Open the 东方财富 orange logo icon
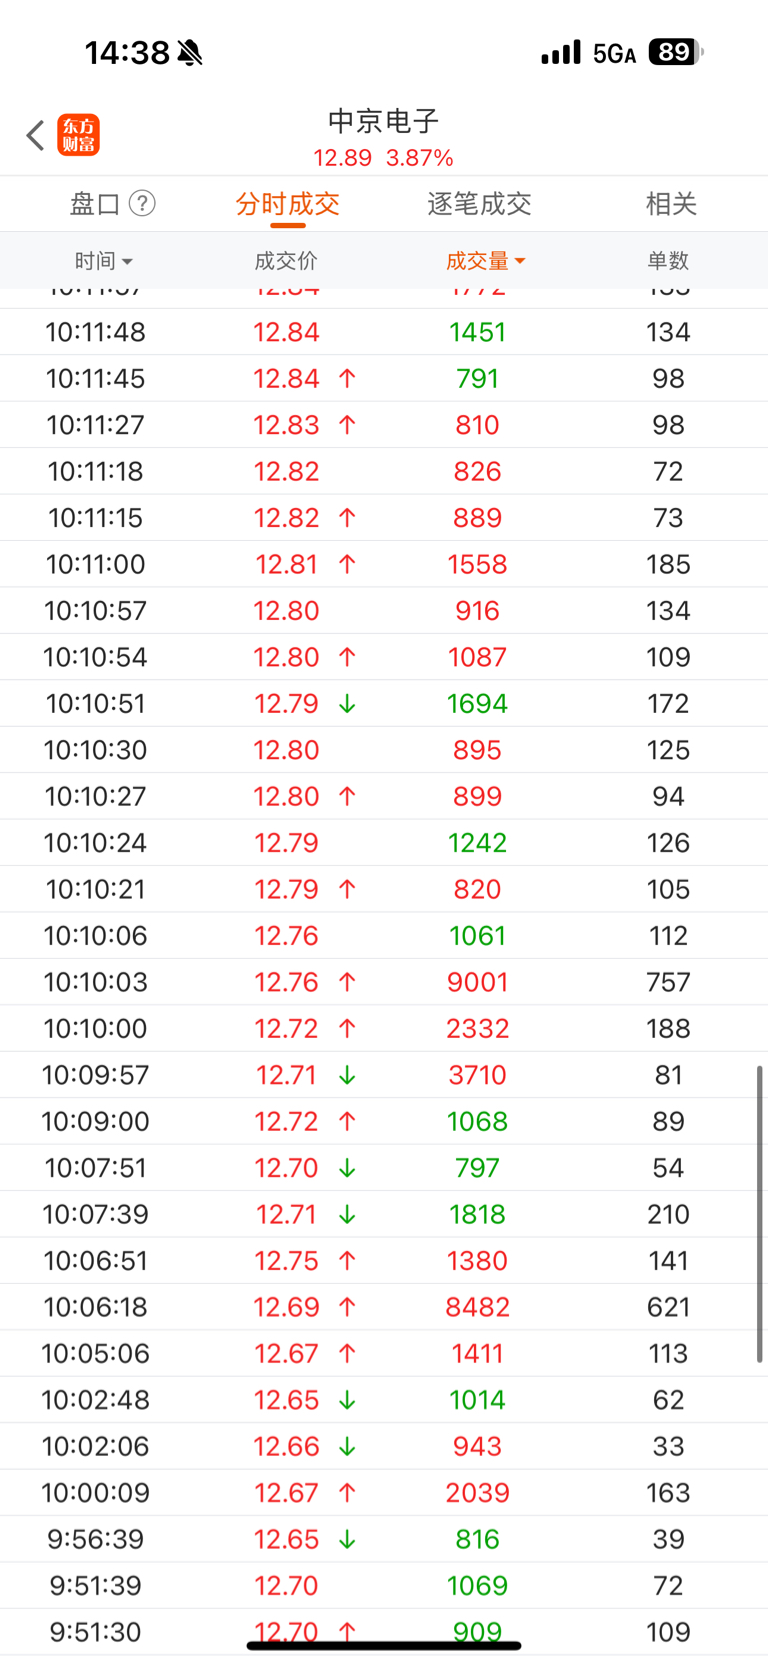768x1665 pixels. 79,135
